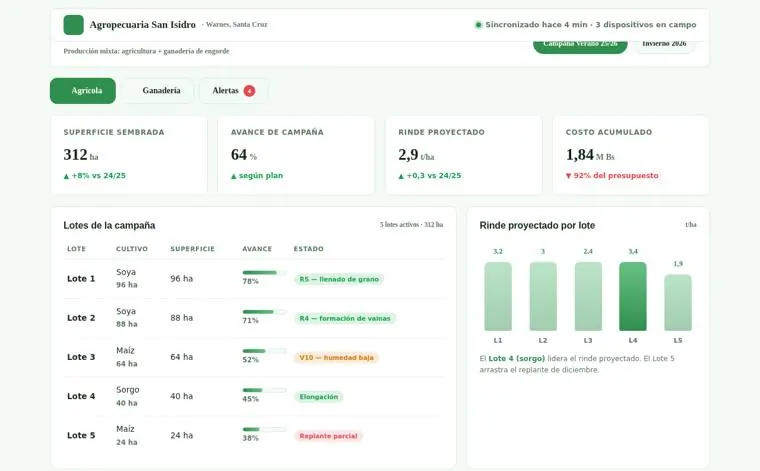Select the Campaña Verano 25/26 pill
The height and width of the screenshot is (471, 760).
pos(580,45)
